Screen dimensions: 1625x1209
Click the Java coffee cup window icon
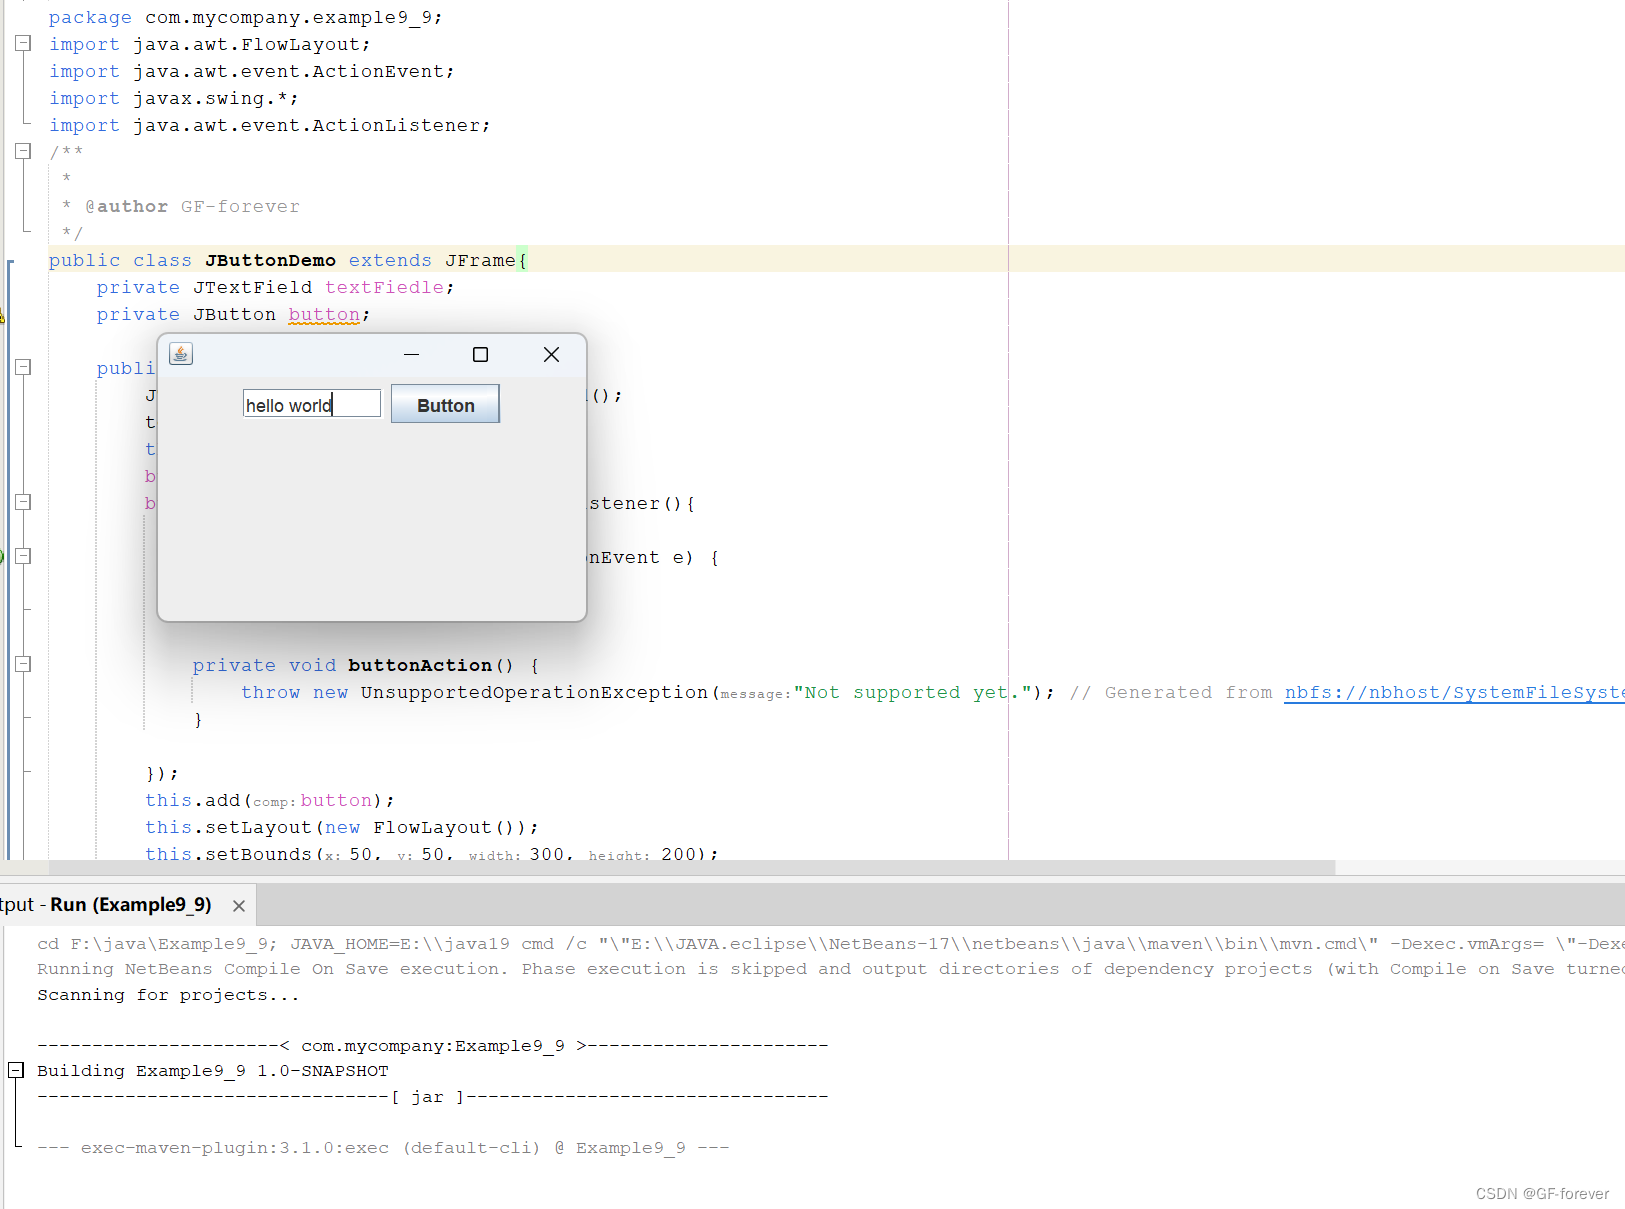point(181,354)
